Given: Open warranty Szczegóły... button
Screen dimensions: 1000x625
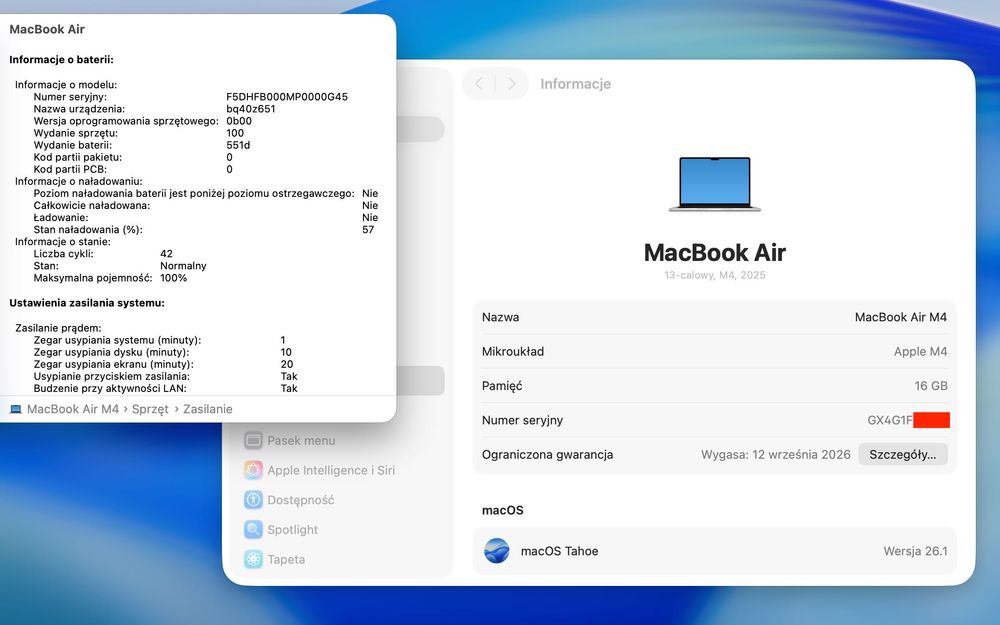Looking at the screenshot, I should pos(902,455).
